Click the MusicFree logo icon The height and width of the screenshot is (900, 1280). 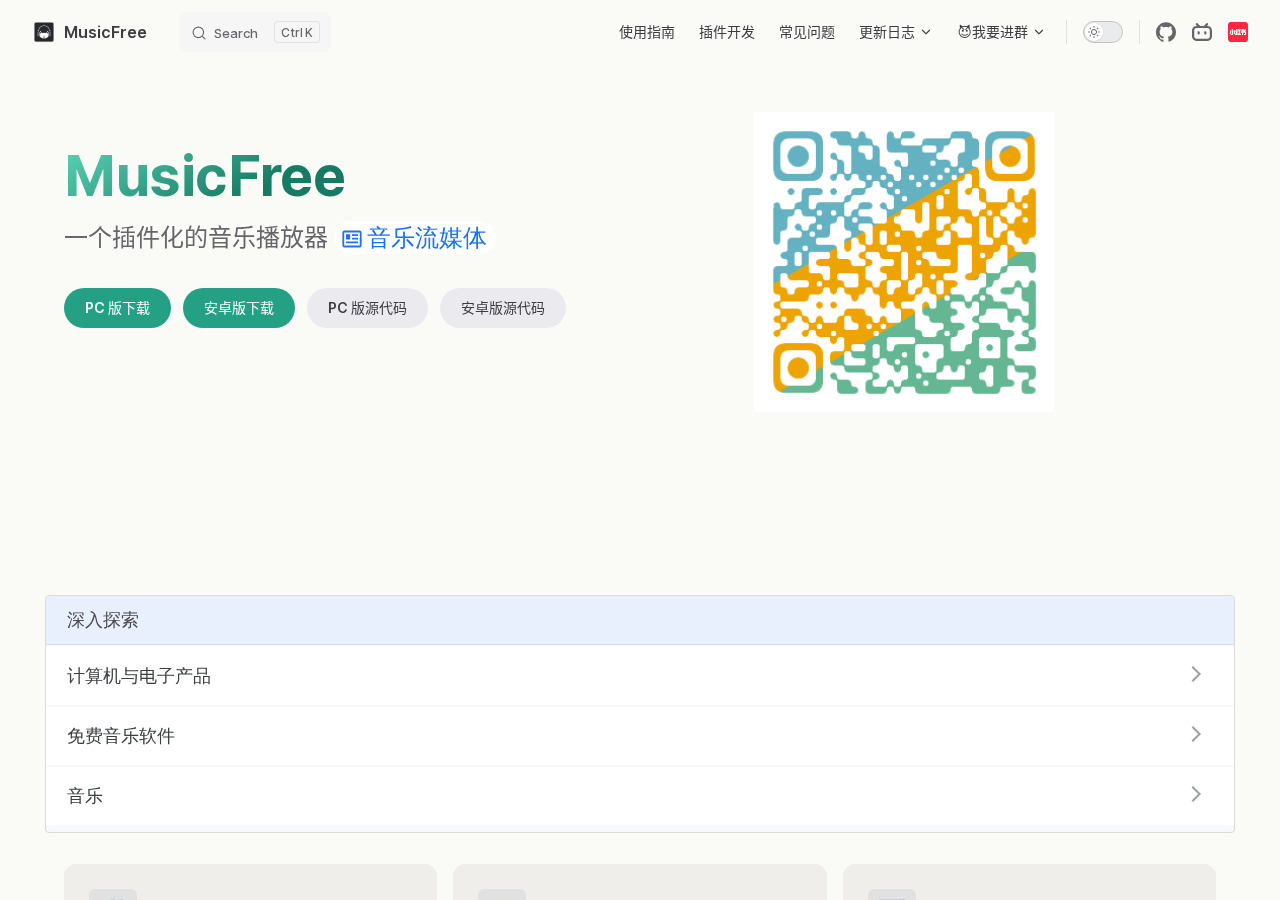[44, 32]
